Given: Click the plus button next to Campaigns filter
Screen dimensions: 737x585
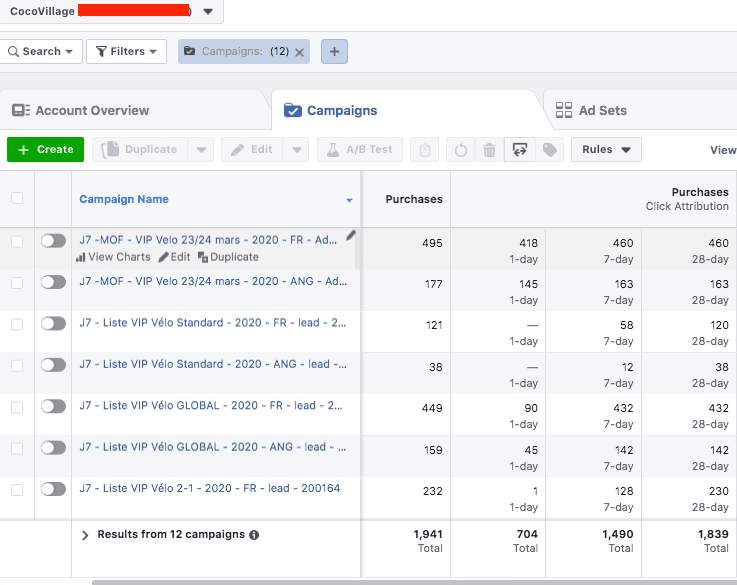Looking at the screenshot, I should (x=334, y=51).
